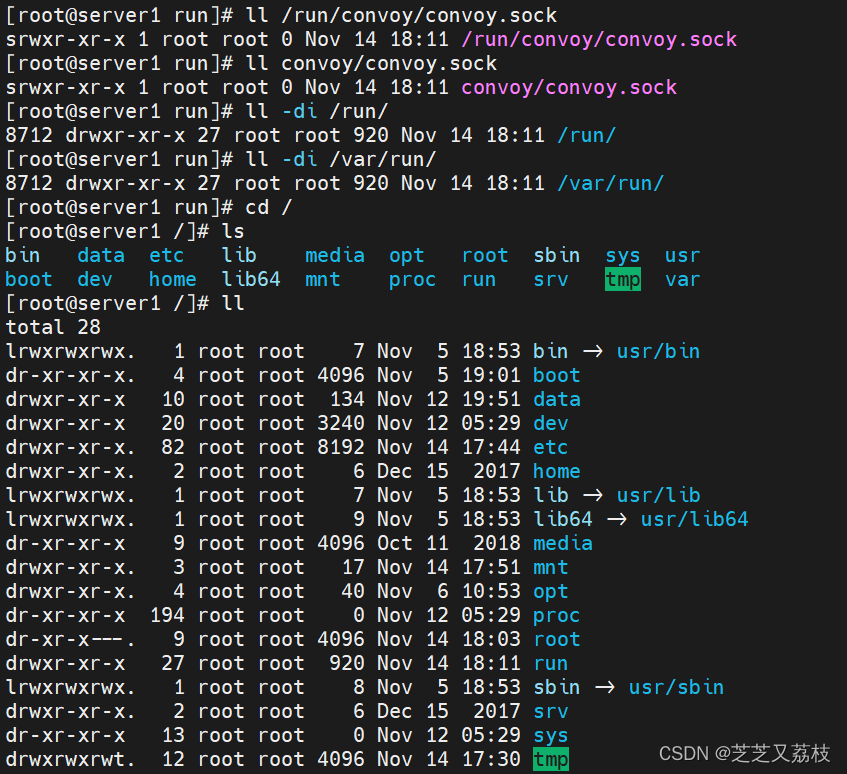
Task: Click the 3240 size value
Action: click(341, 423)
